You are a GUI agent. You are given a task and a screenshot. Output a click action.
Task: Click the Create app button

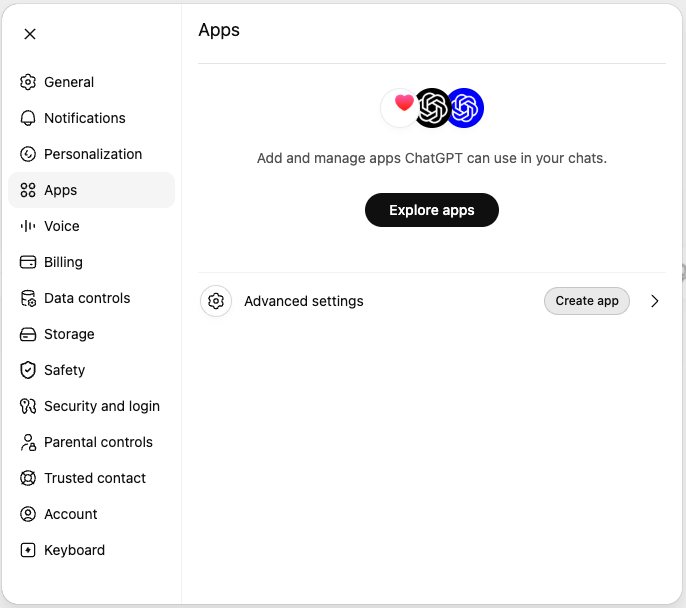[587, 301]
